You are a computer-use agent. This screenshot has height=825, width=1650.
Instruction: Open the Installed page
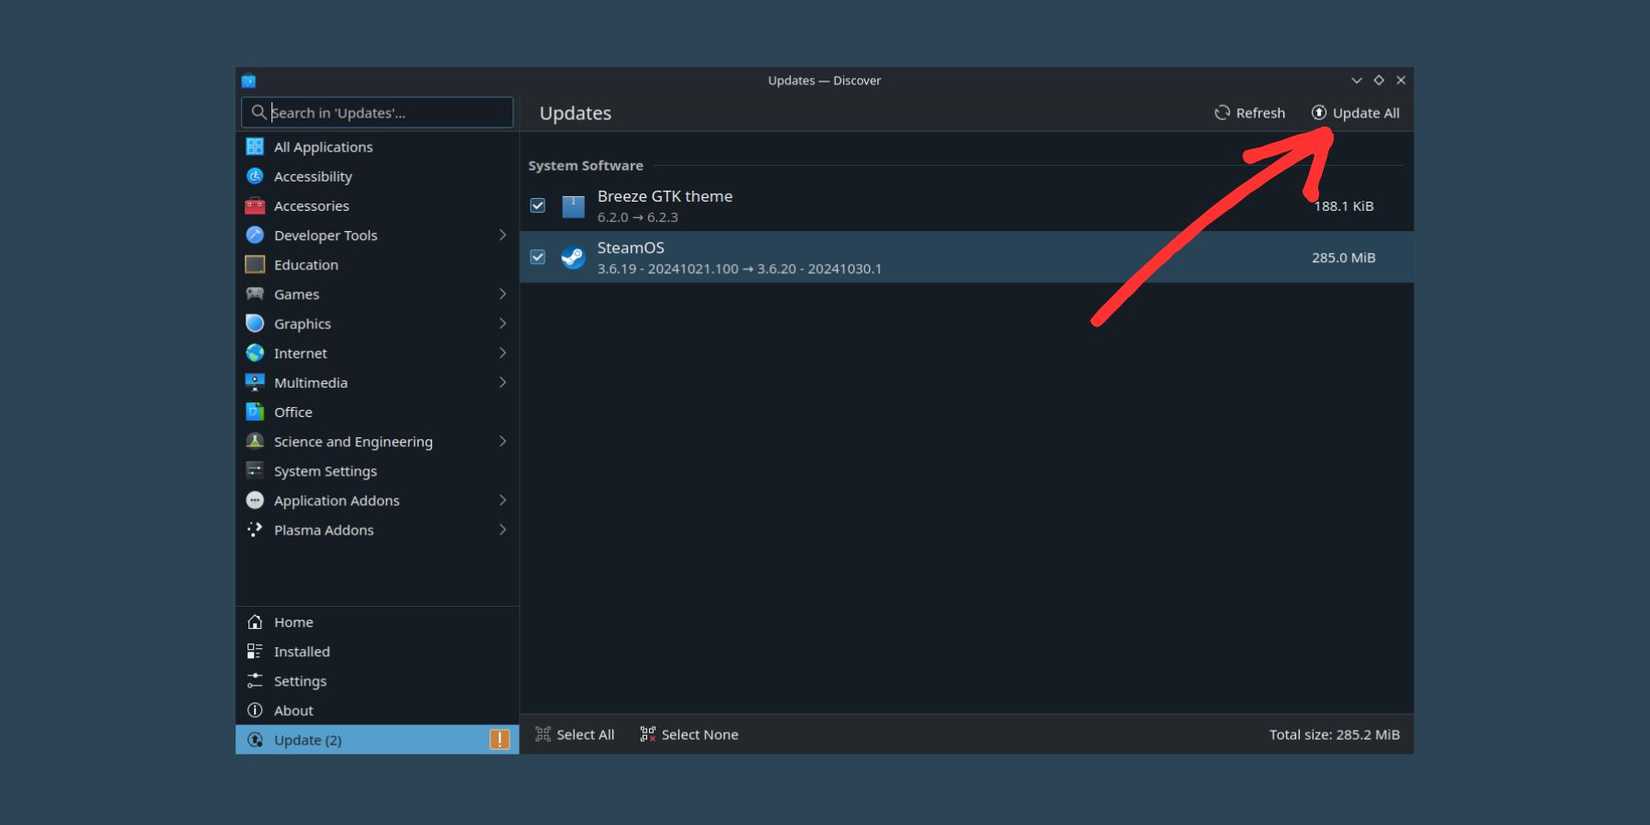tap(301, 652)
